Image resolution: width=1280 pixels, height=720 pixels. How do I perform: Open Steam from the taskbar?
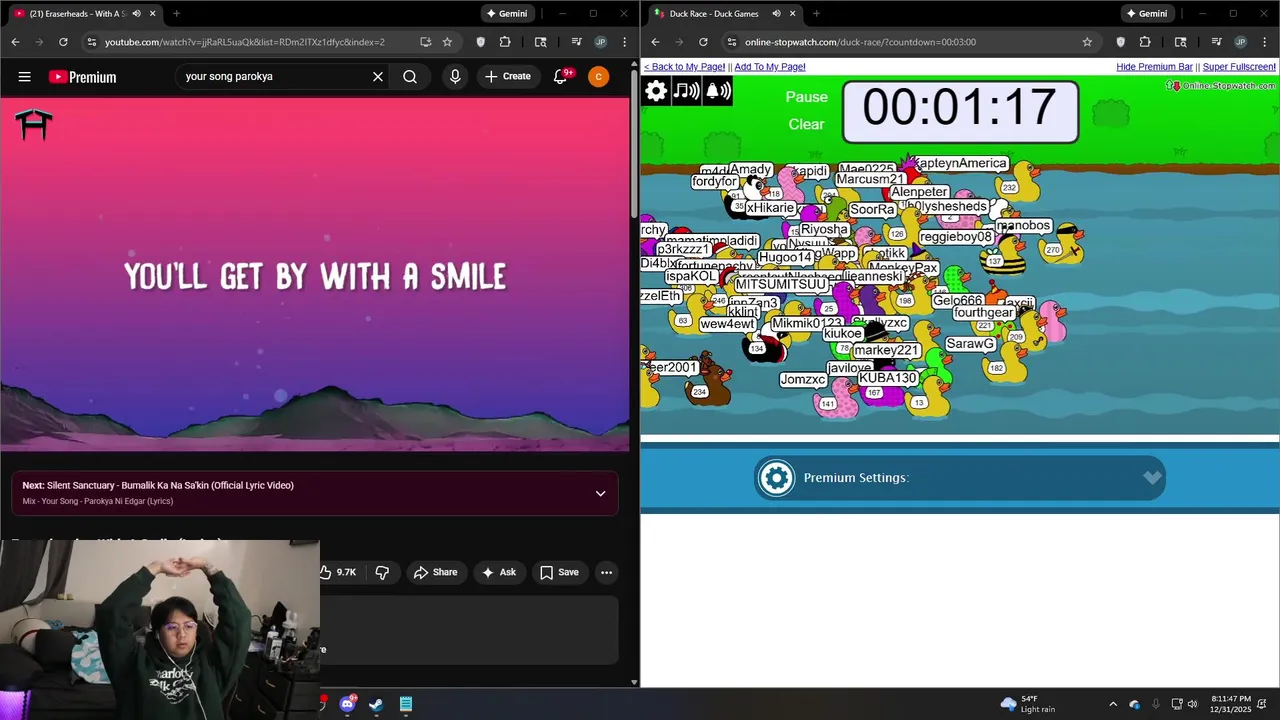(376, 704)
